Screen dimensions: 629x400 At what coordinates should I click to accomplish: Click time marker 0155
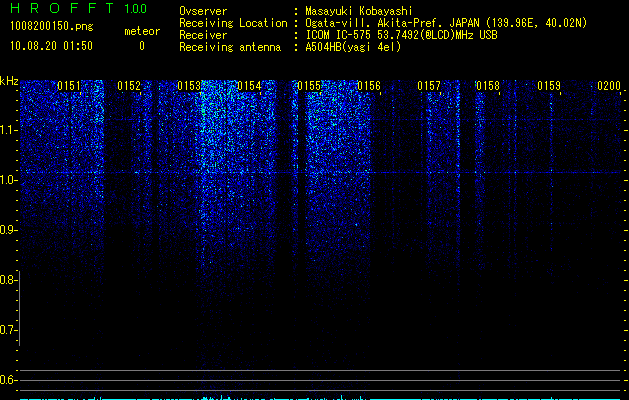(309, 86)
